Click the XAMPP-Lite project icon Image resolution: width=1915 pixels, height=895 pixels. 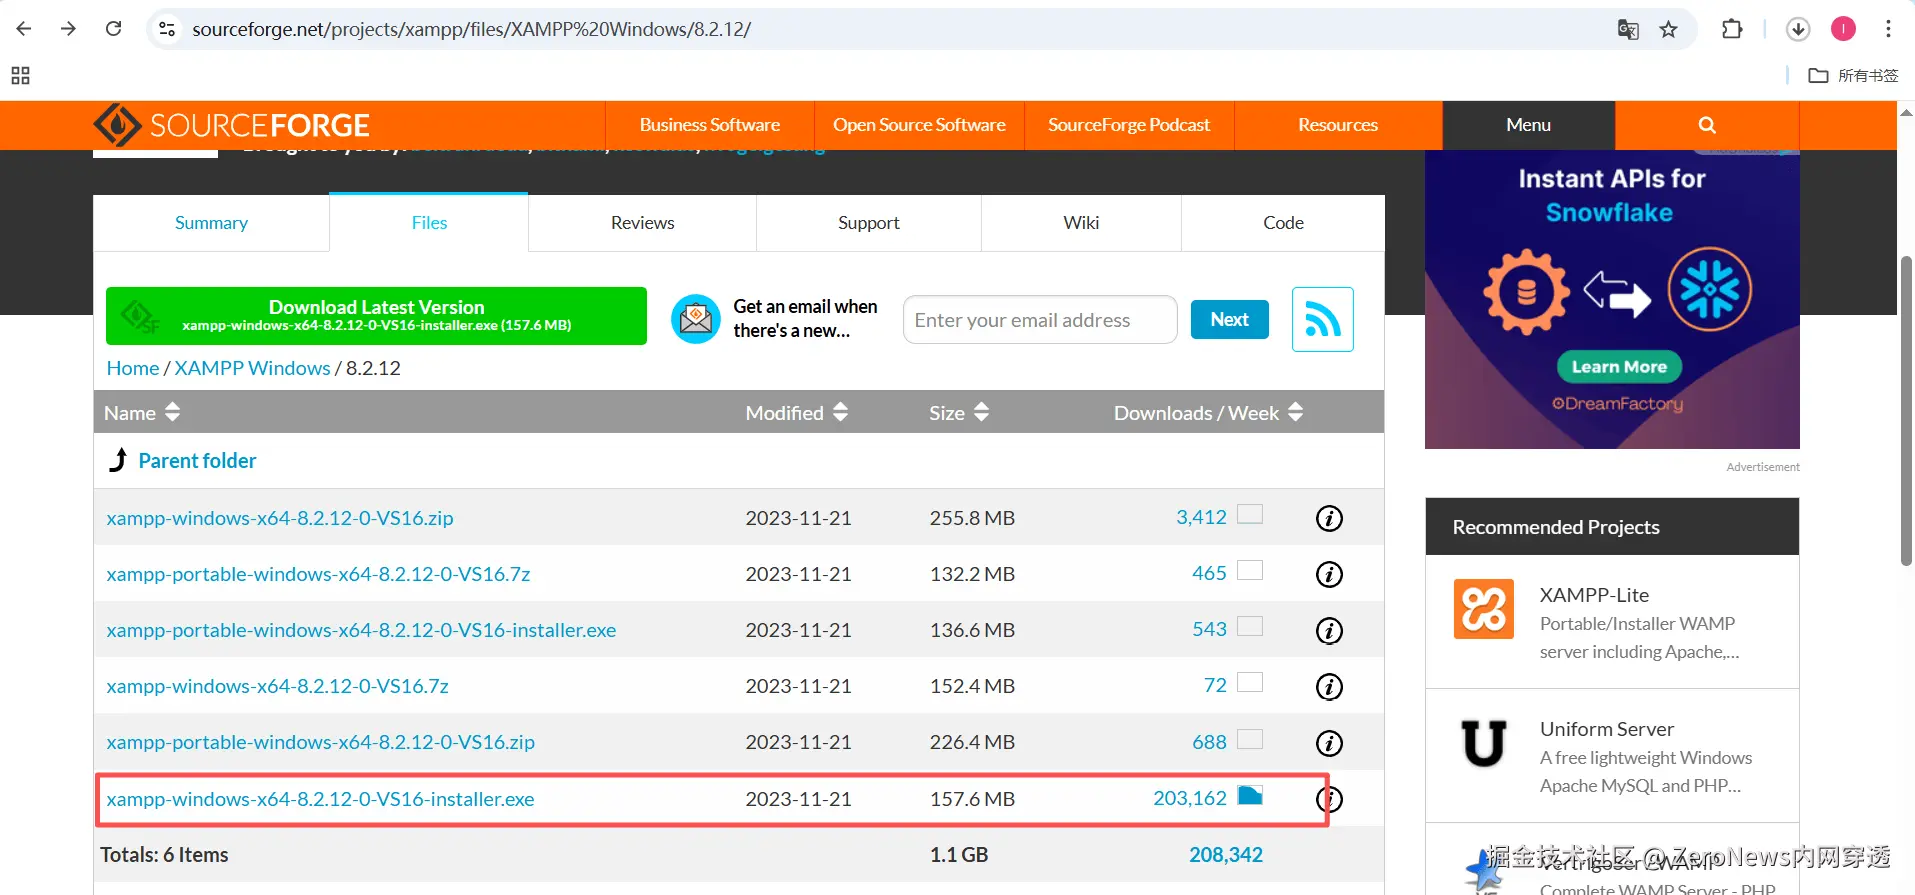click(x=1483, y=609)
